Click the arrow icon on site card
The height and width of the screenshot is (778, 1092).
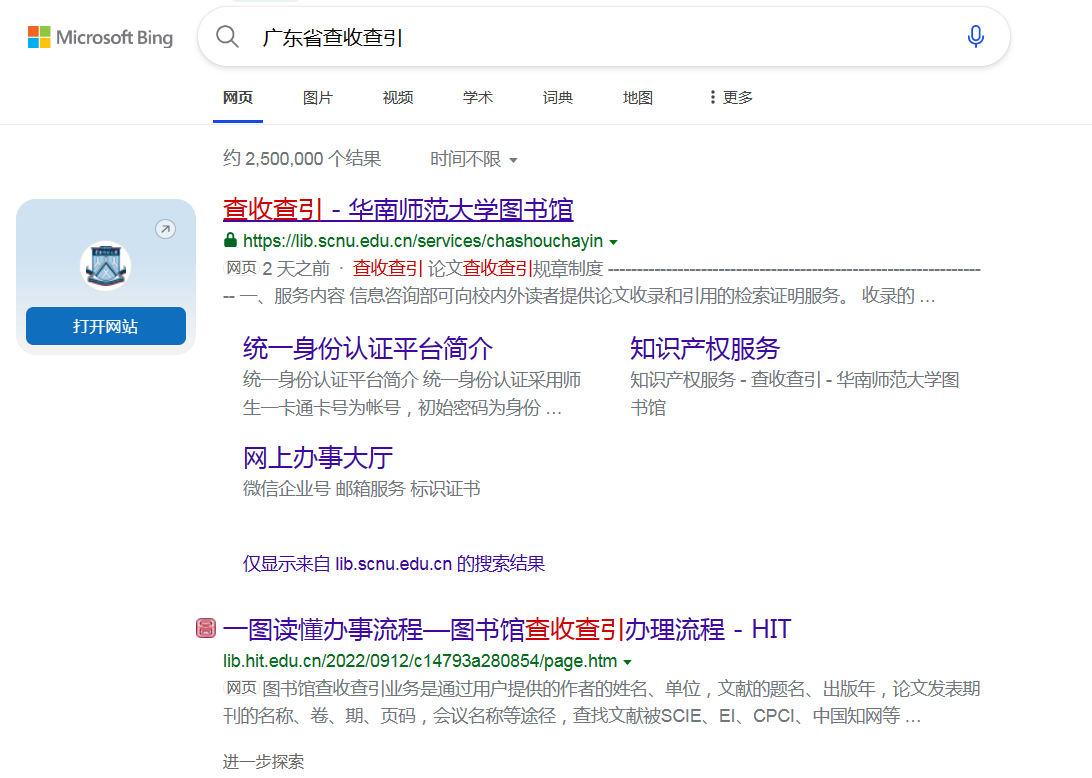[165, 229]
